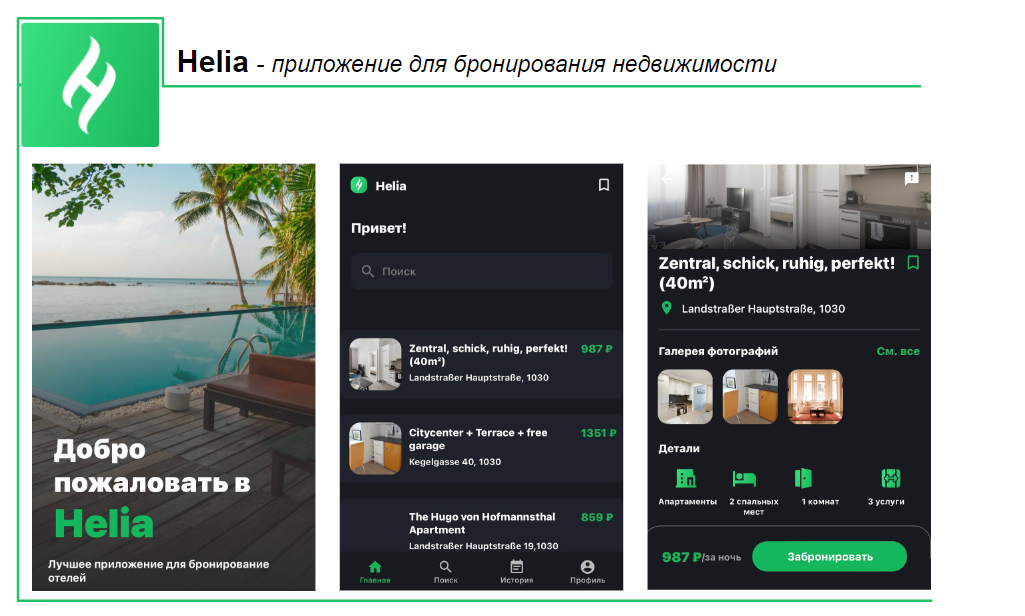The image size is (1025, 616).
Task: Click the report icon on apartment photo
Action: [911, 178]
